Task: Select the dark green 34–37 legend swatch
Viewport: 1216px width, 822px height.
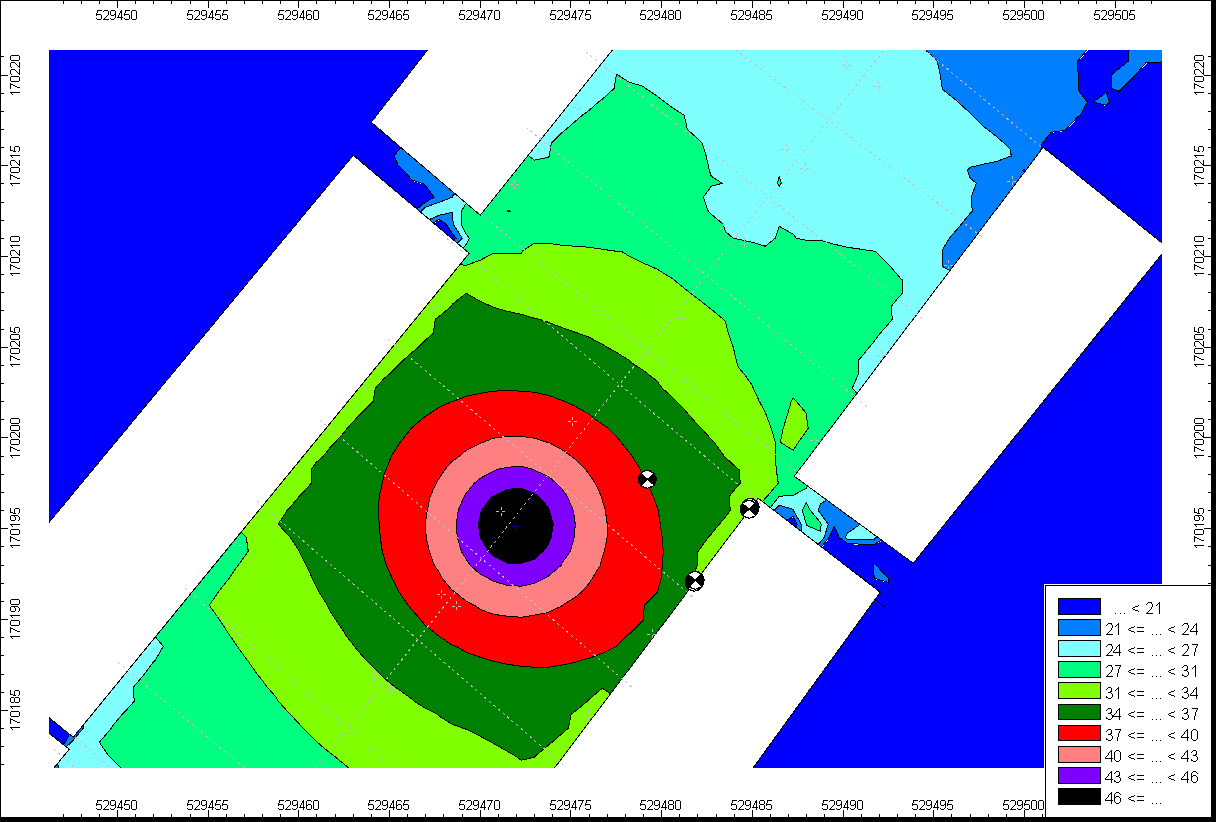Action: [x=1079, y=713]
